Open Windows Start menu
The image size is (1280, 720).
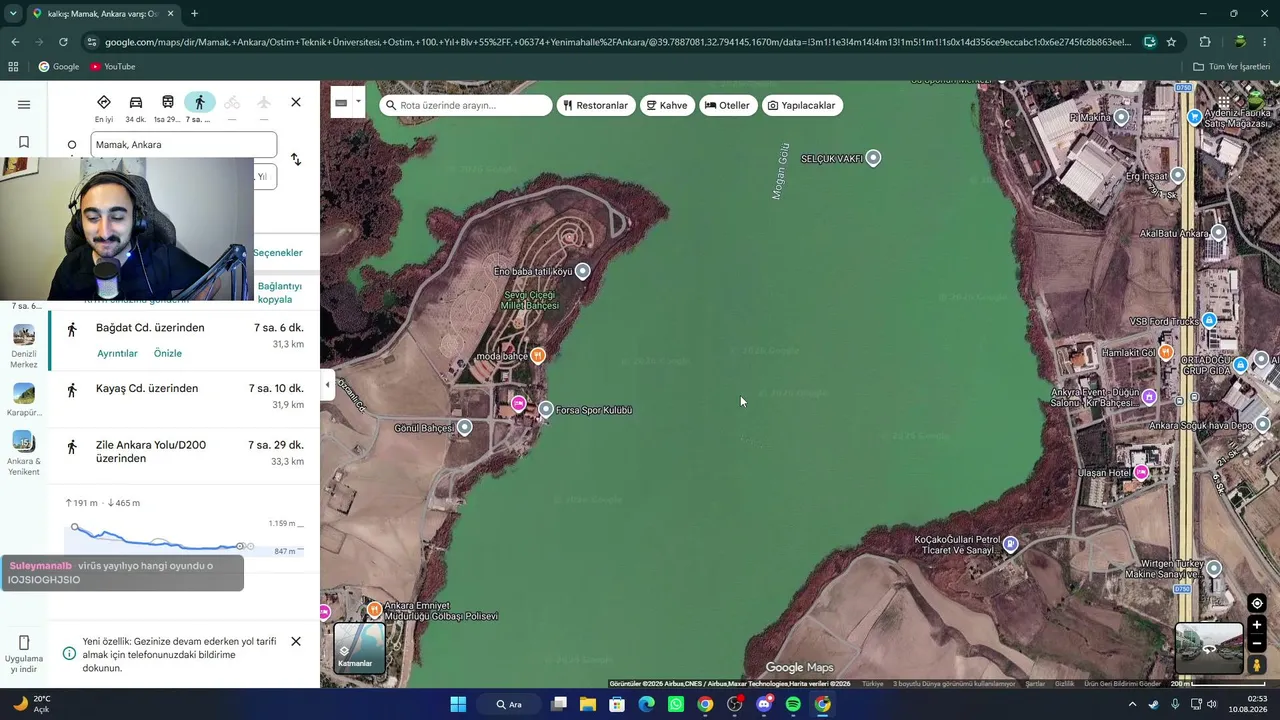point(458,704)
